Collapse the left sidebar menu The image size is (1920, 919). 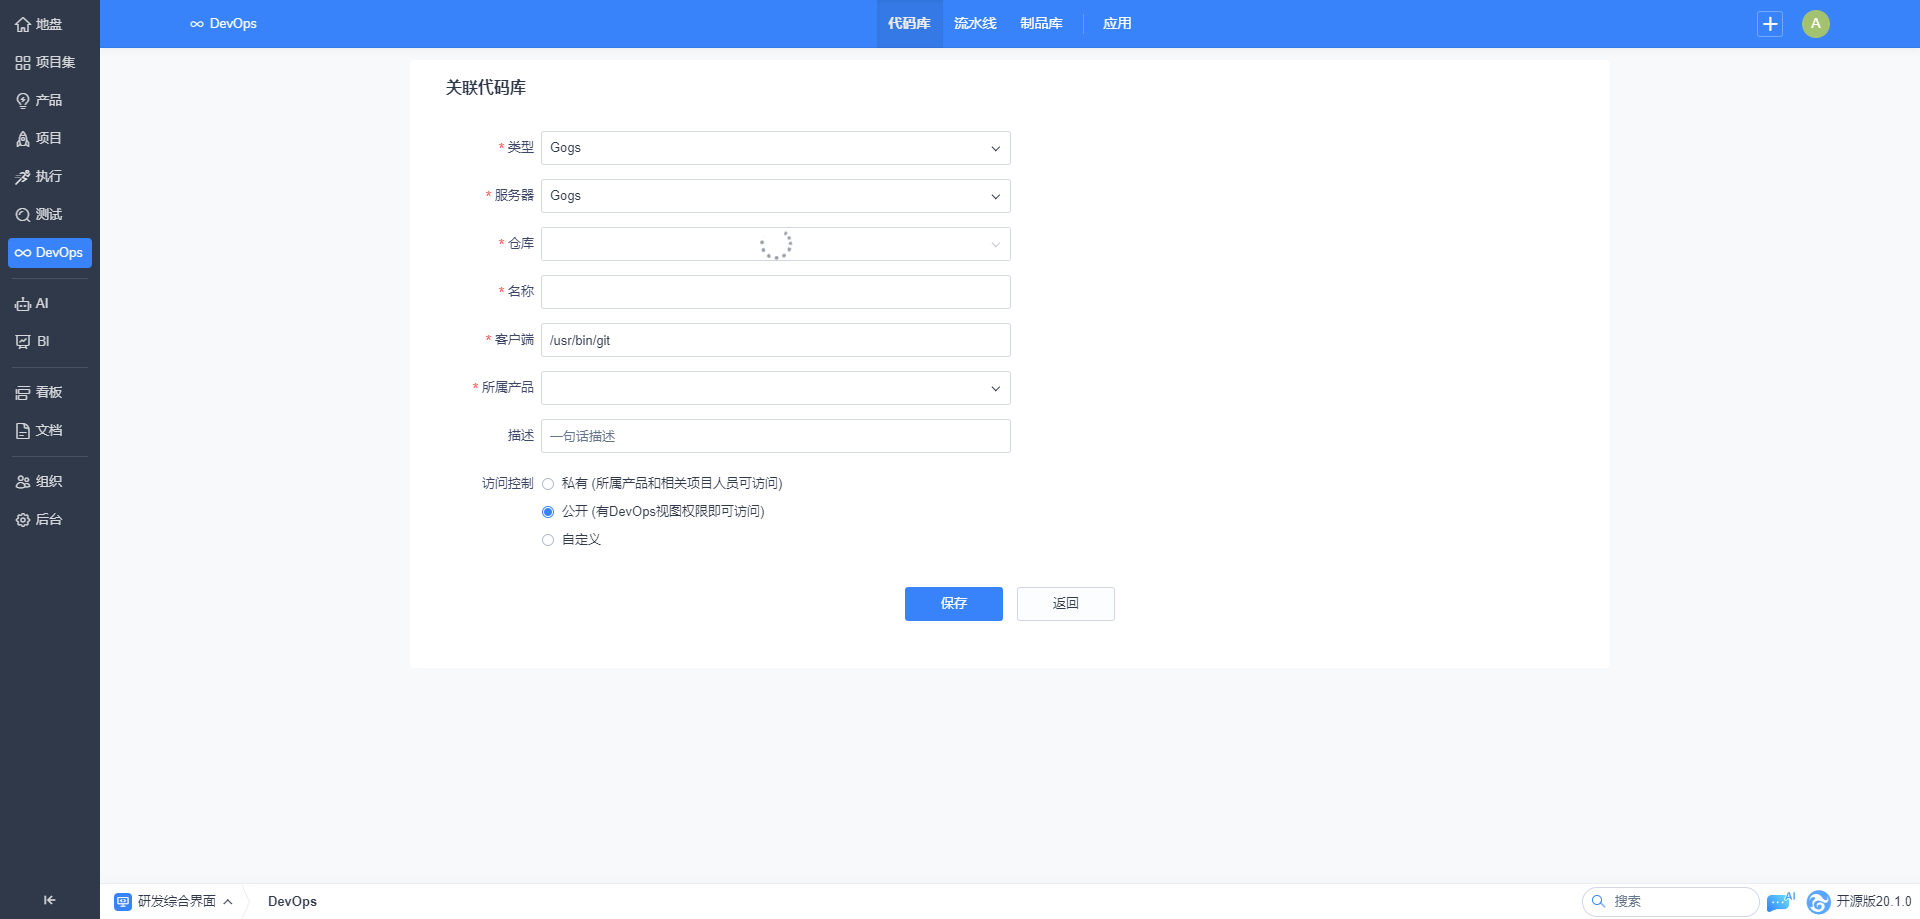(49, 900)
